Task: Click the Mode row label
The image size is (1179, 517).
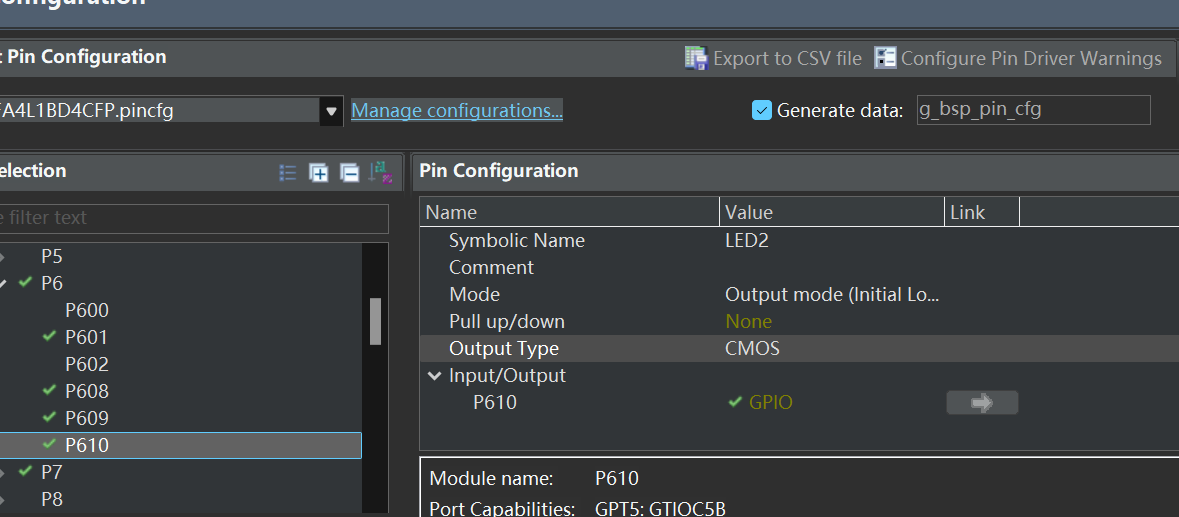Action: point(474,295)
